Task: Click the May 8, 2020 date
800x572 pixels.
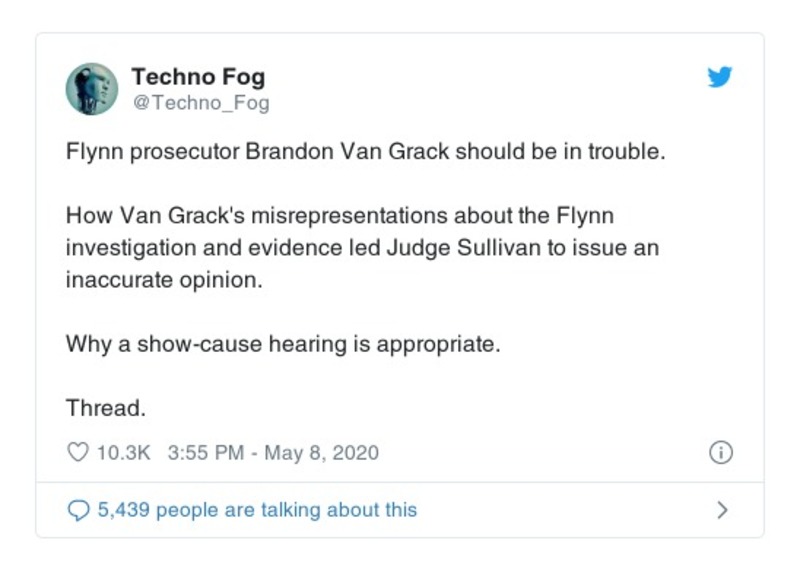Action: click(x=321, y=452)
